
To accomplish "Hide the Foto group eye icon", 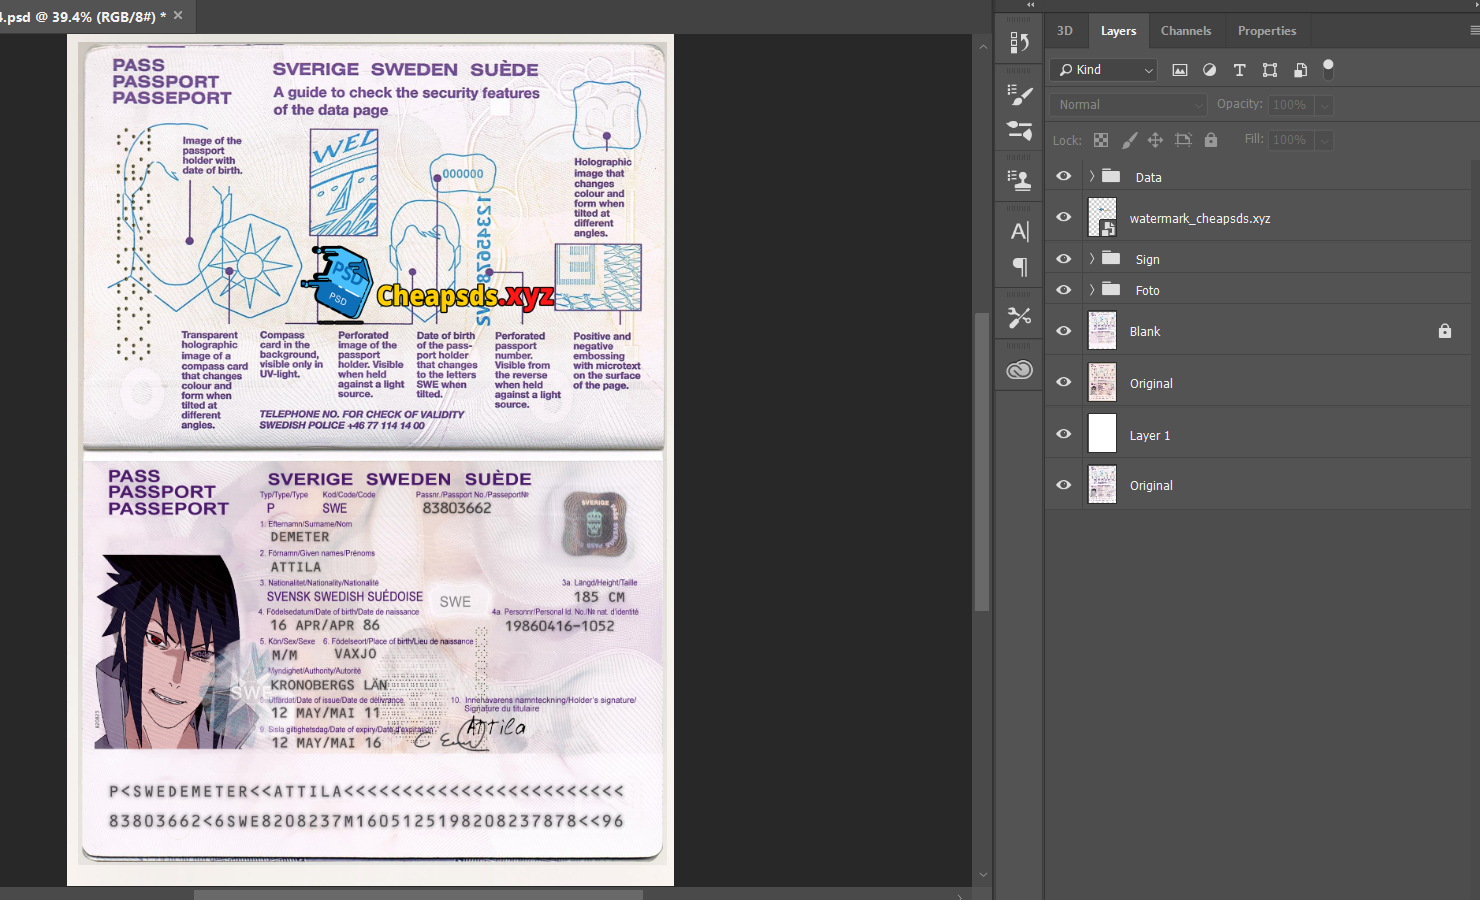I will pyautogui.click(x=1064, y=290).
